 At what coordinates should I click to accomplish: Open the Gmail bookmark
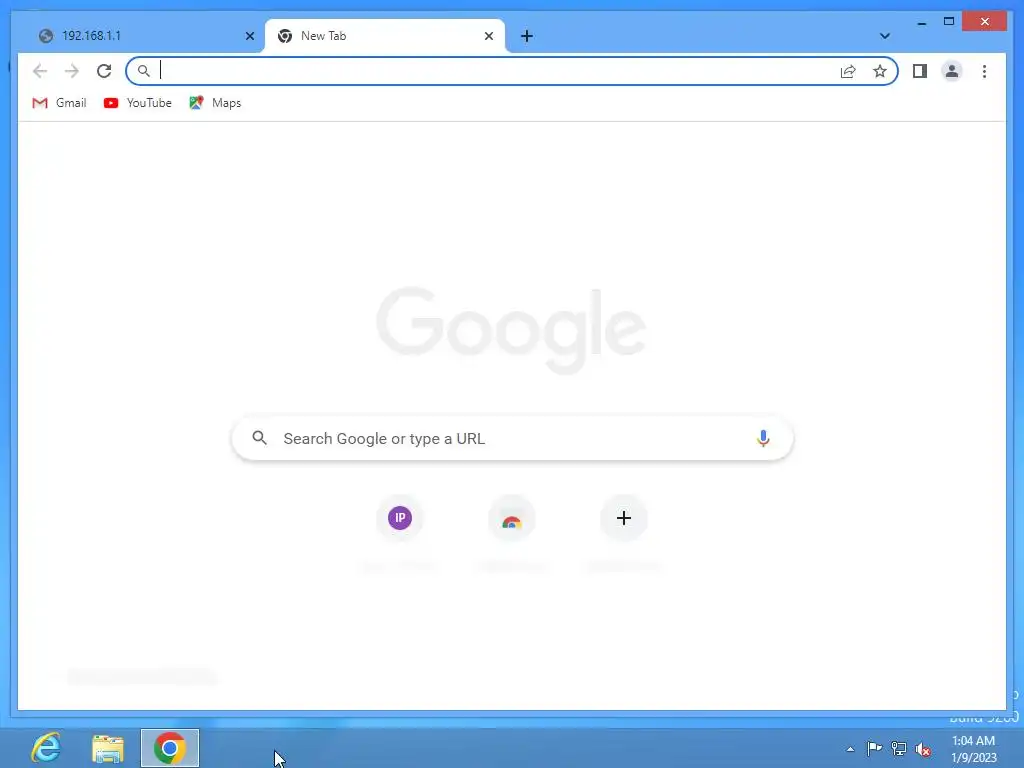[59, 103]
